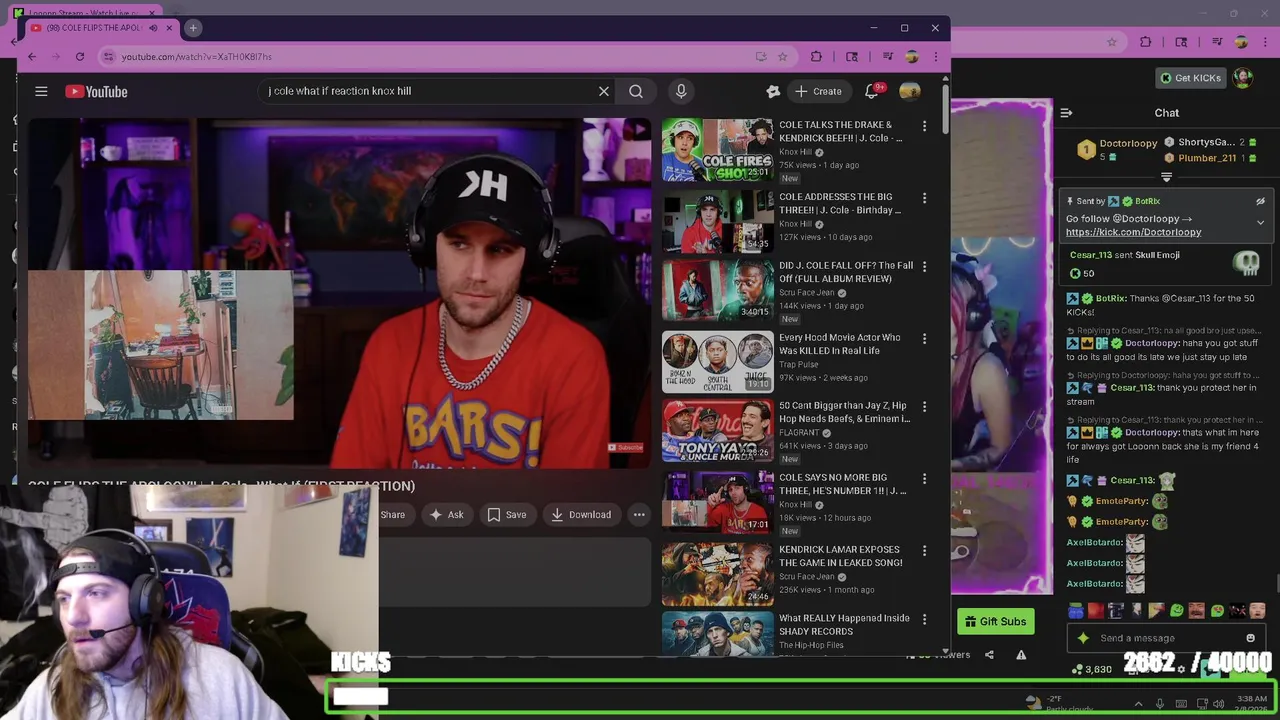Open YouTube notifications bell
This screenshot has height=720, width=1280.
click(x=872, y=91)
